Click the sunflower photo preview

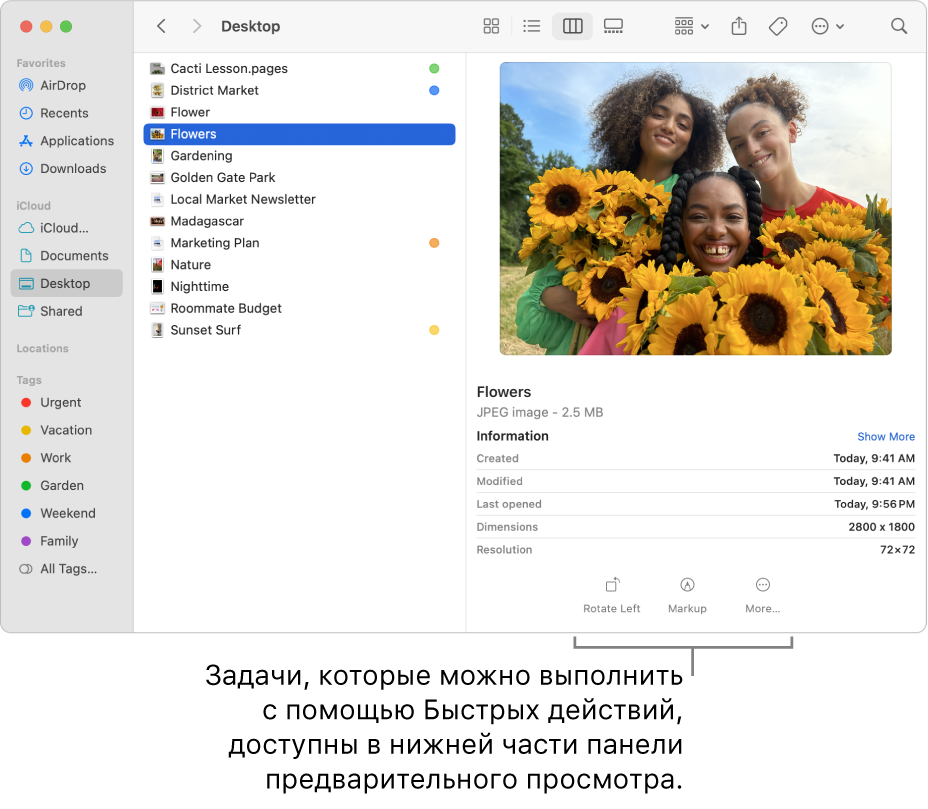point(695,209)
